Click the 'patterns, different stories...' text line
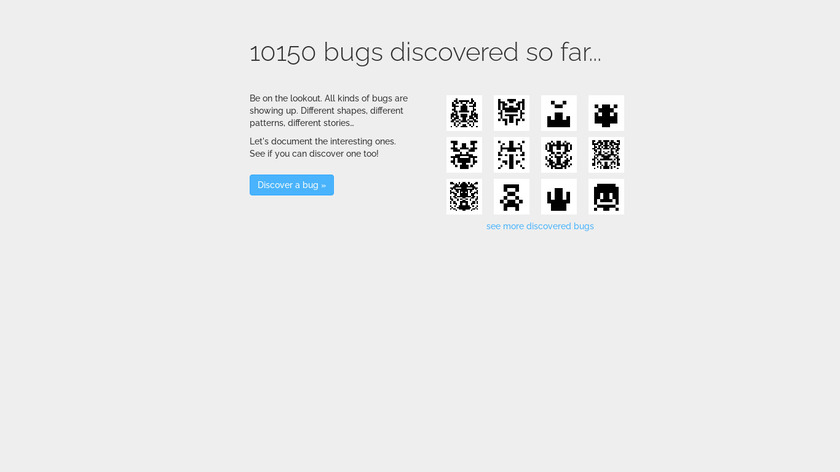The width and height of the screenshot is (840, 472). 302,123
